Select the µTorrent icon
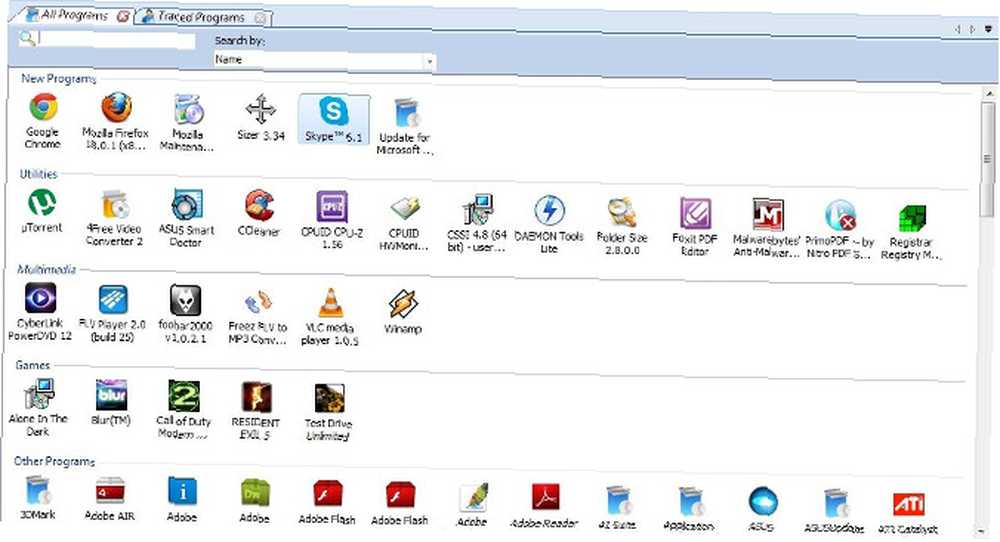The width and height of the screenshot is (1000, 542). [42, 203]
